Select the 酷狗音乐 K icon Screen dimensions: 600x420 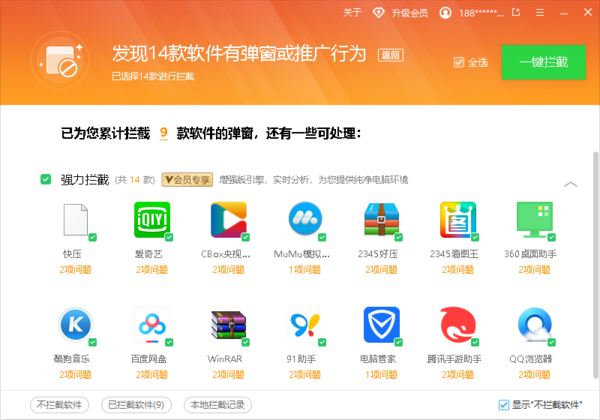pos(75,324)
